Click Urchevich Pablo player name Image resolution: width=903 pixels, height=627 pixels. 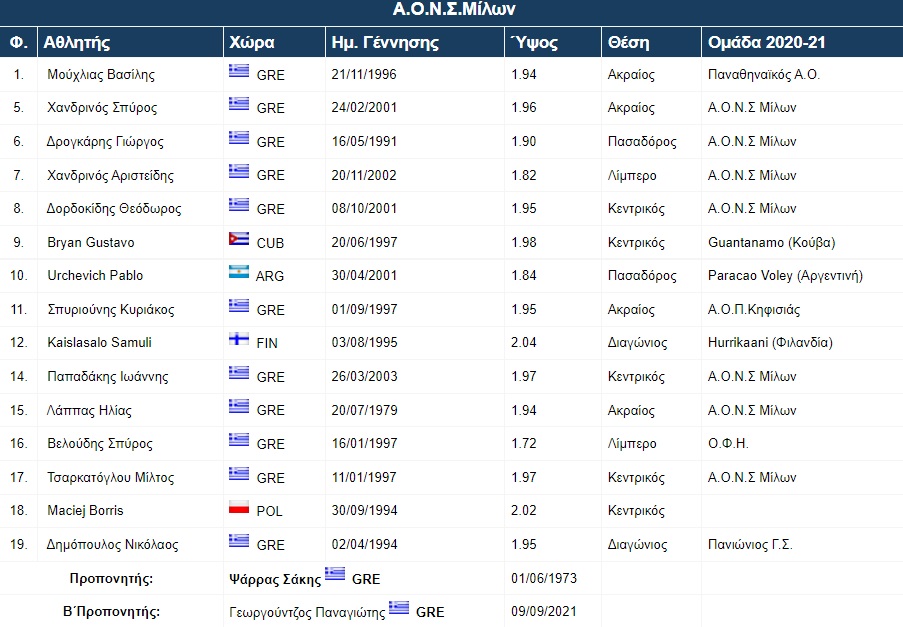click(95, 275)
